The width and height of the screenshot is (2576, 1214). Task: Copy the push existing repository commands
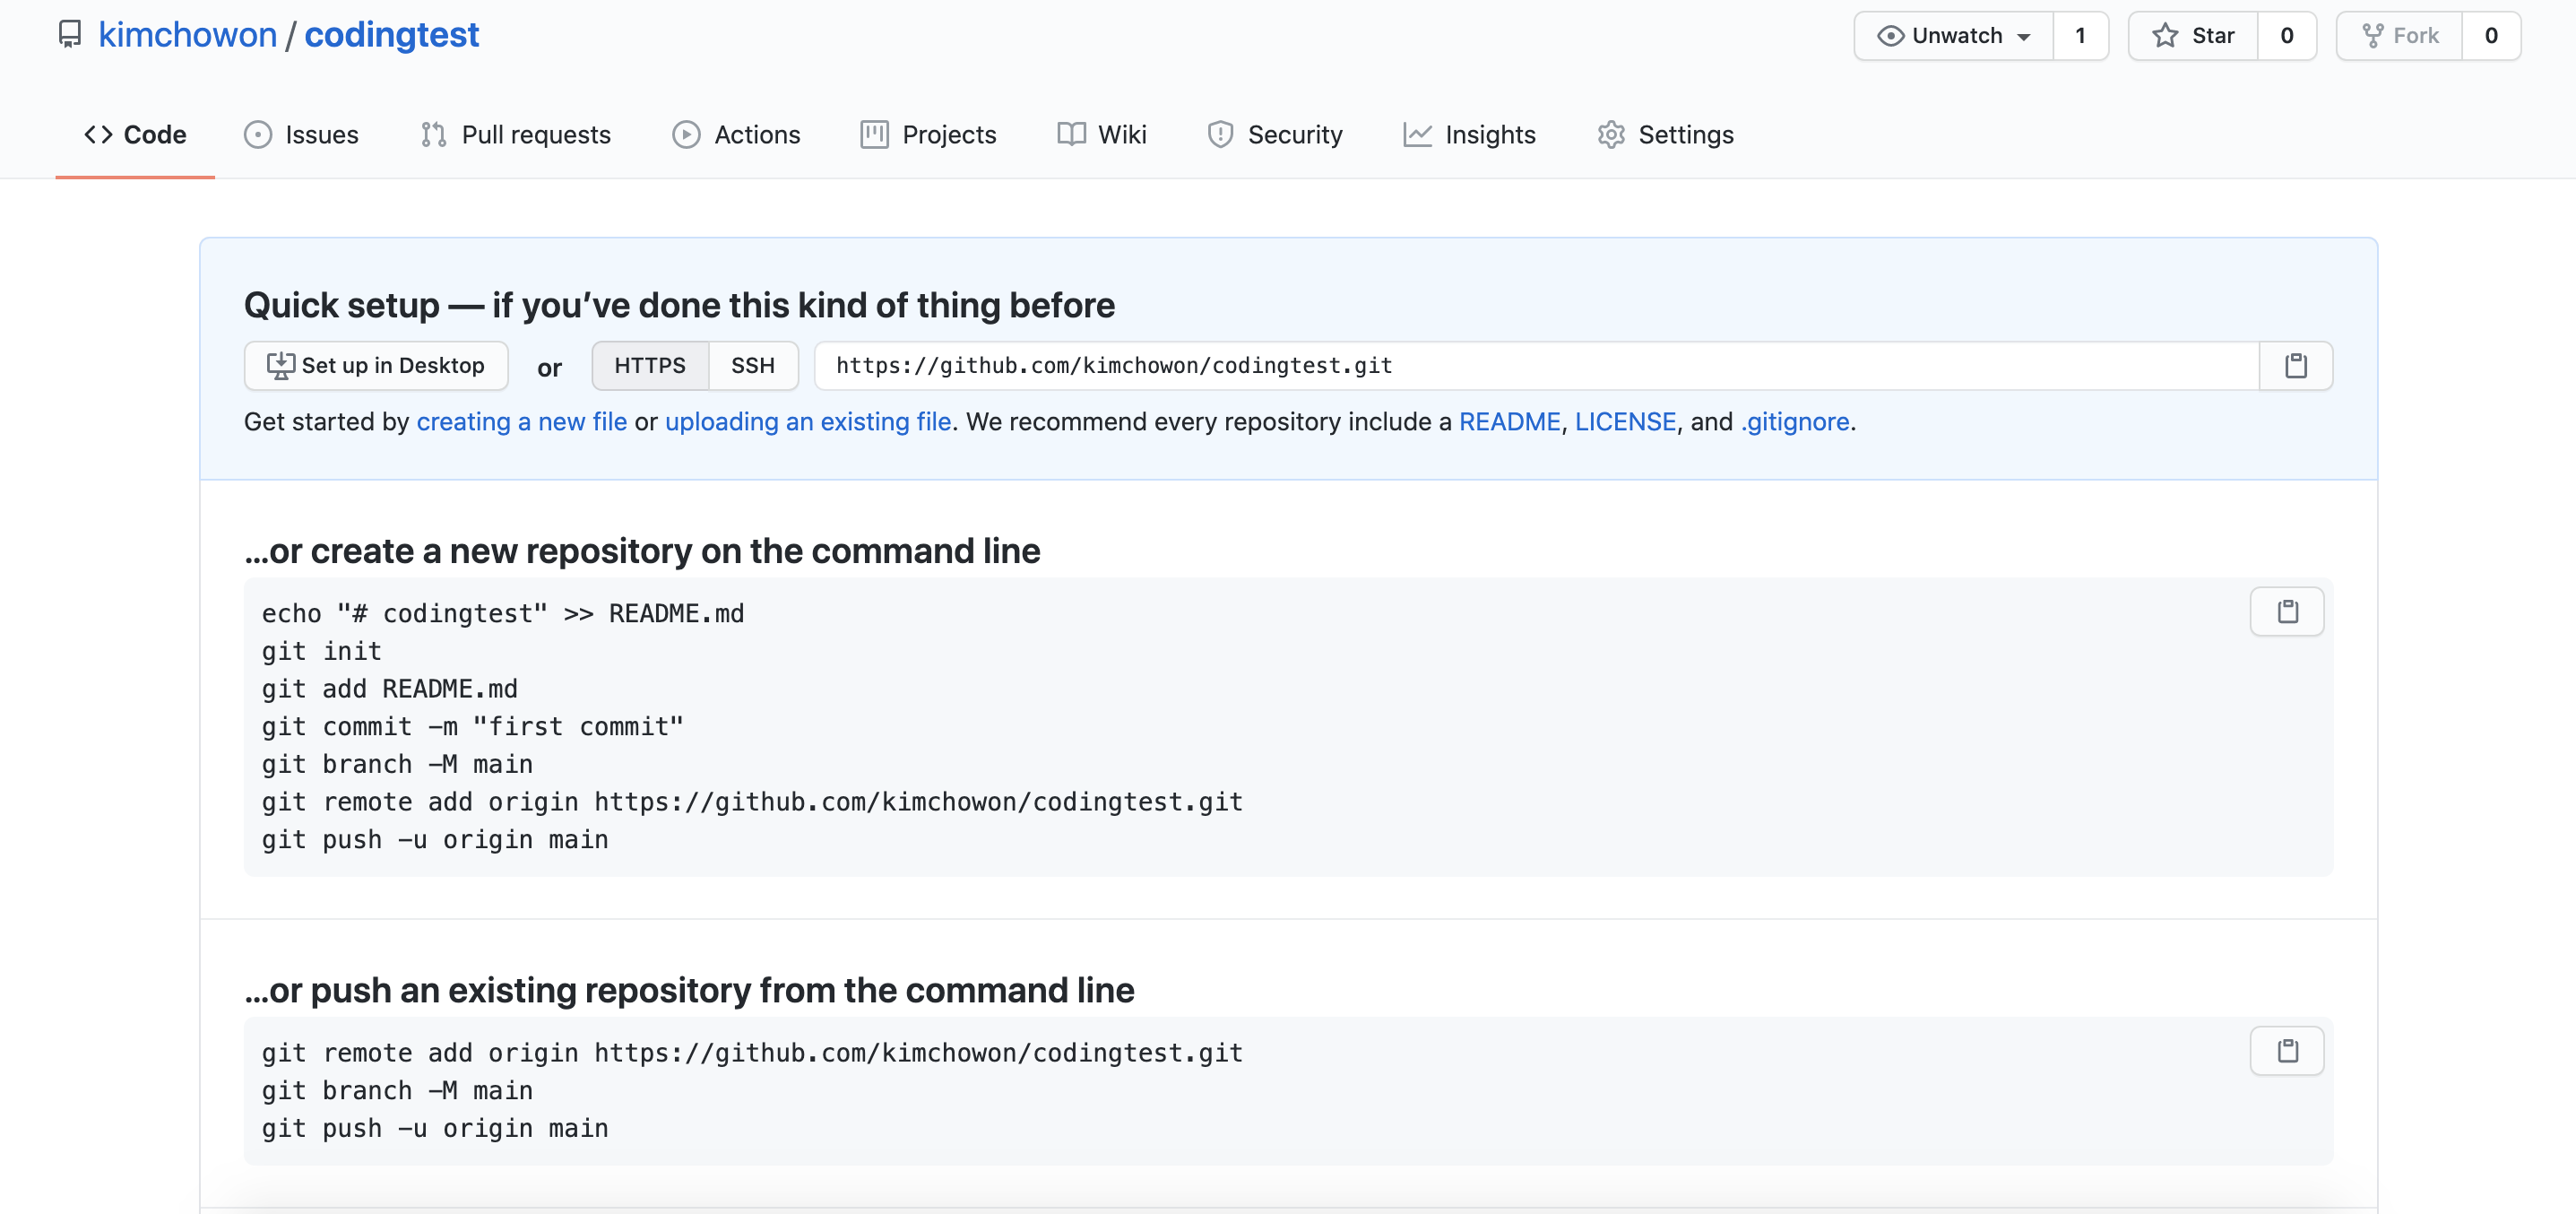click(x=2286, y=1050)
